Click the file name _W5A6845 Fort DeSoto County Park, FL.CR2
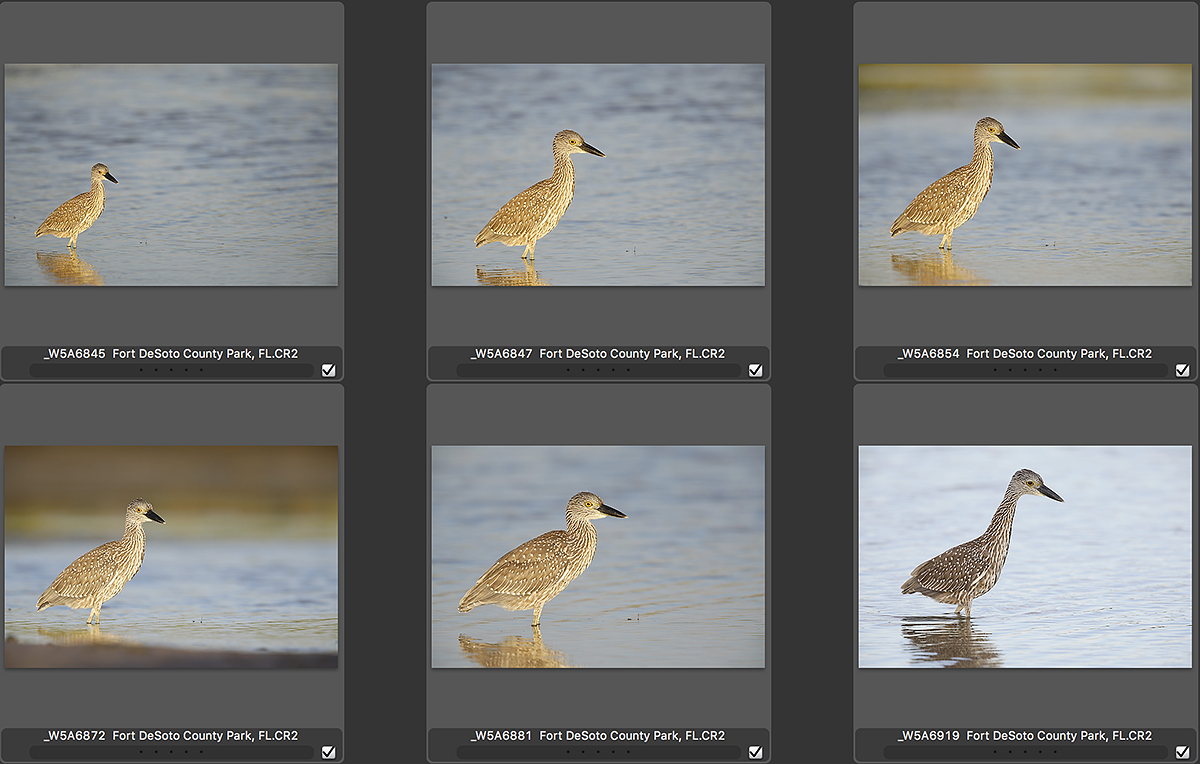Viewport: 1200px width, 764px height. (171, 354)
